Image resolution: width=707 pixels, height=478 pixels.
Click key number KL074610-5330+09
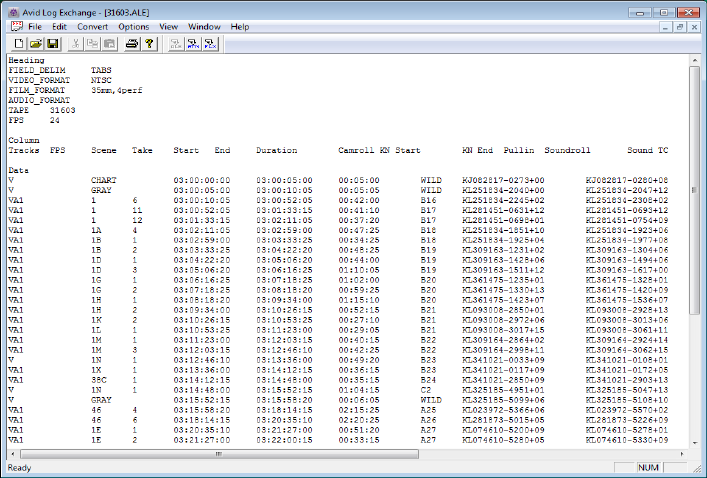click(x=627, y=440)
